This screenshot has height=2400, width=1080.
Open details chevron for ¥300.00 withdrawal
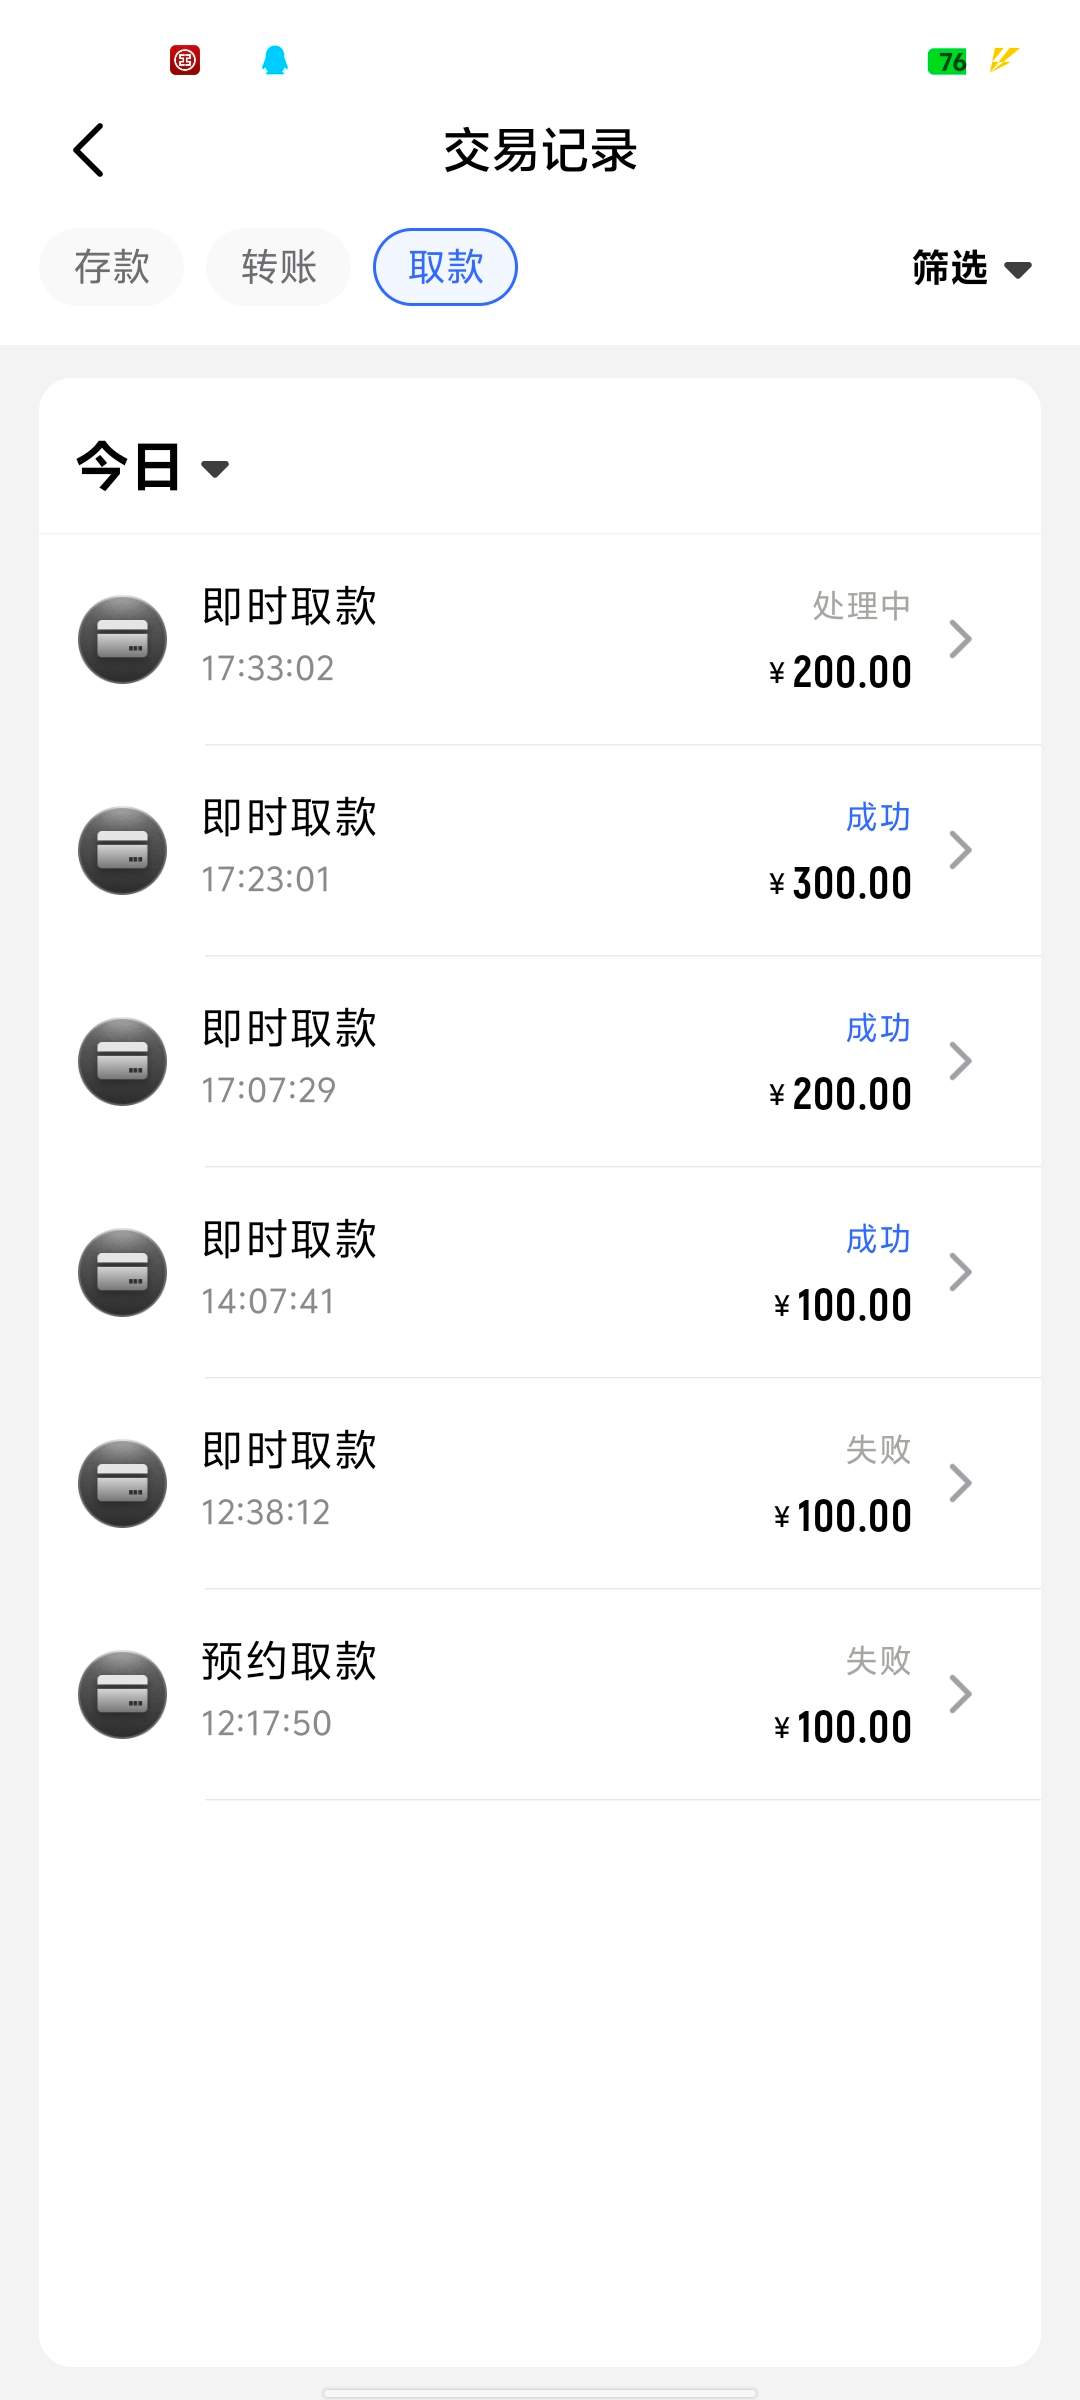click(x=960, y=851)
